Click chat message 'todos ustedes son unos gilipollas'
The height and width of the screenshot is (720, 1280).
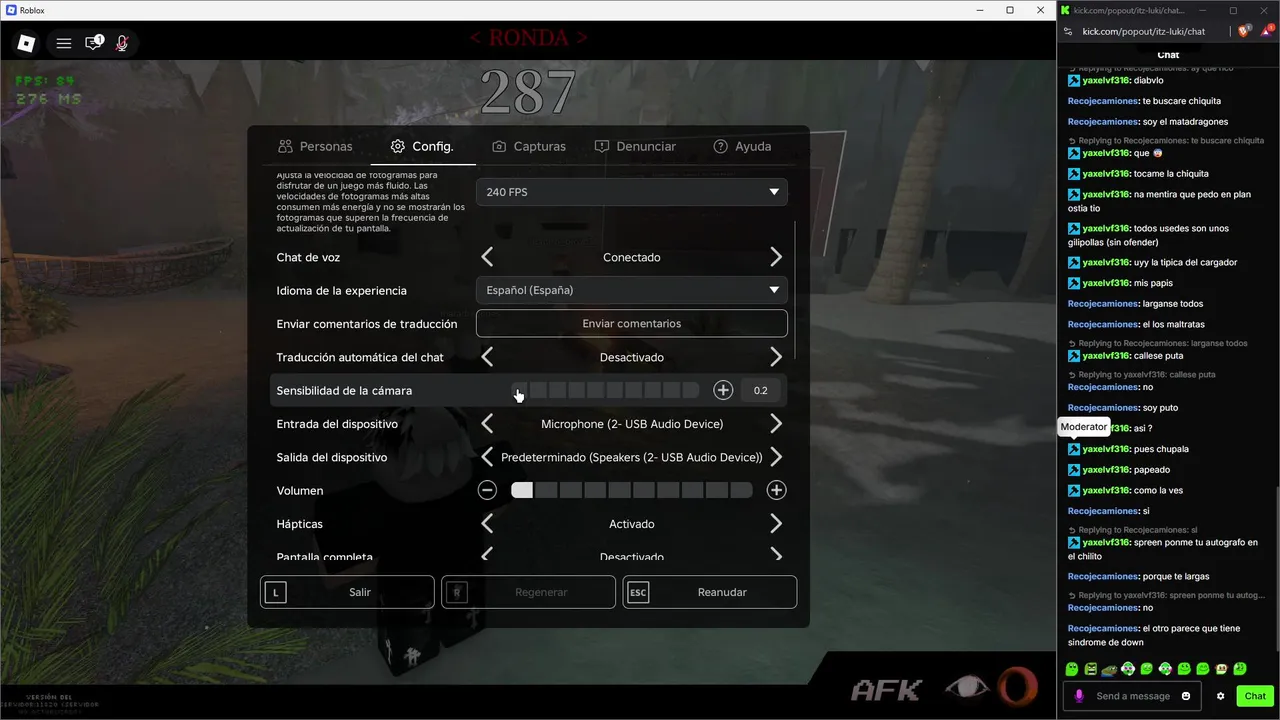[1147, 235]
